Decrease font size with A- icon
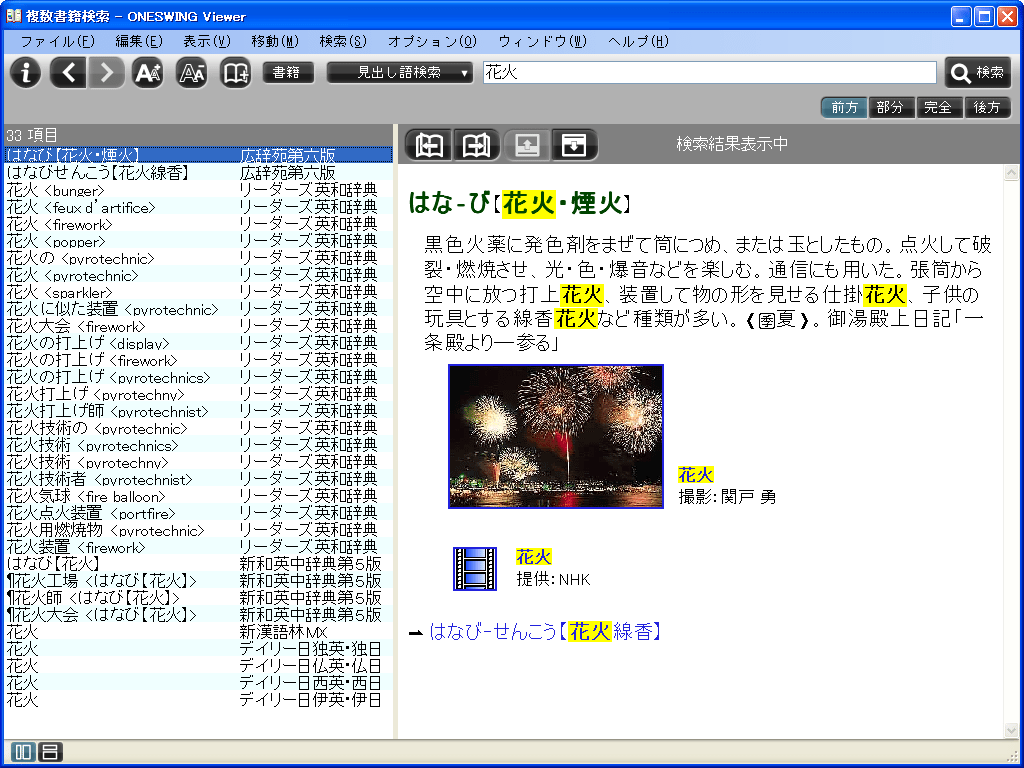Viewport: 1024px width, 768px height. [191, 72]
